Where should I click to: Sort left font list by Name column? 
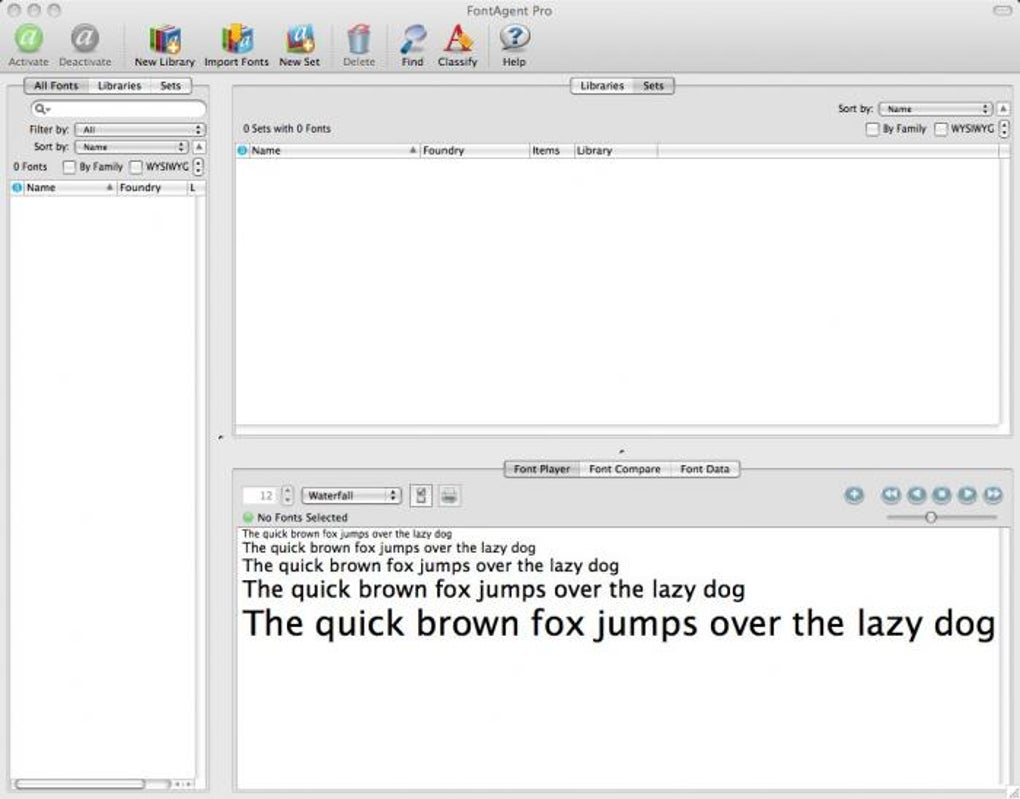pos(70,187)
